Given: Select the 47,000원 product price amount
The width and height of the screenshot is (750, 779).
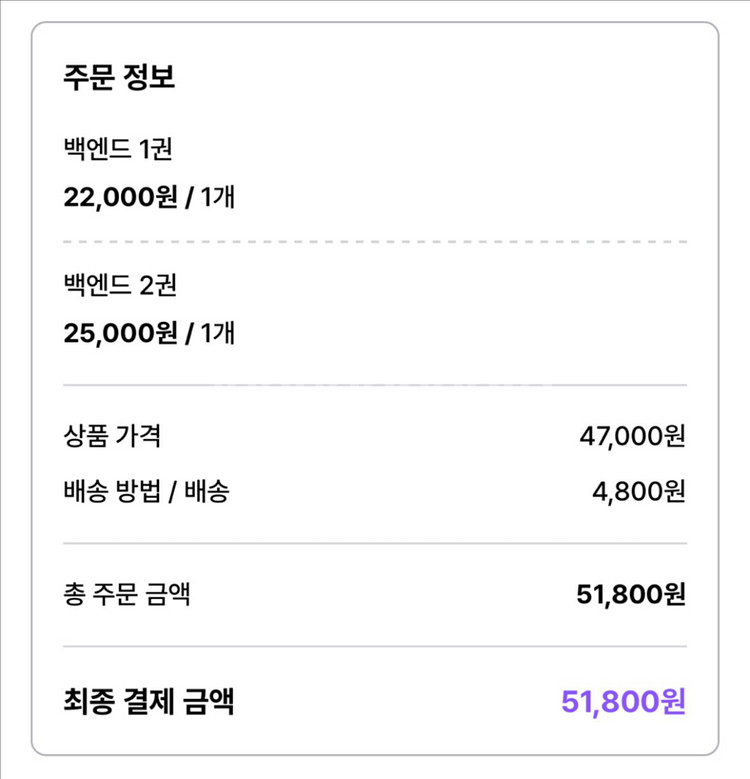Looking at the screenshot, I should pos(632,436).
